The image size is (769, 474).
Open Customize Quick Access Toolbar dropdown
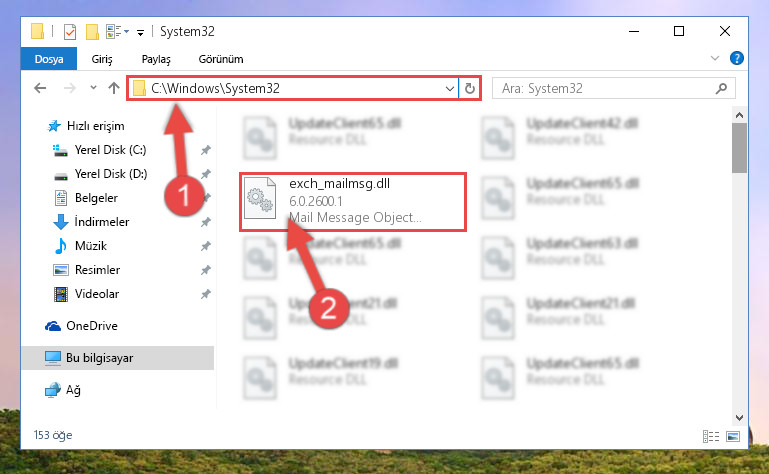(140, 33)
